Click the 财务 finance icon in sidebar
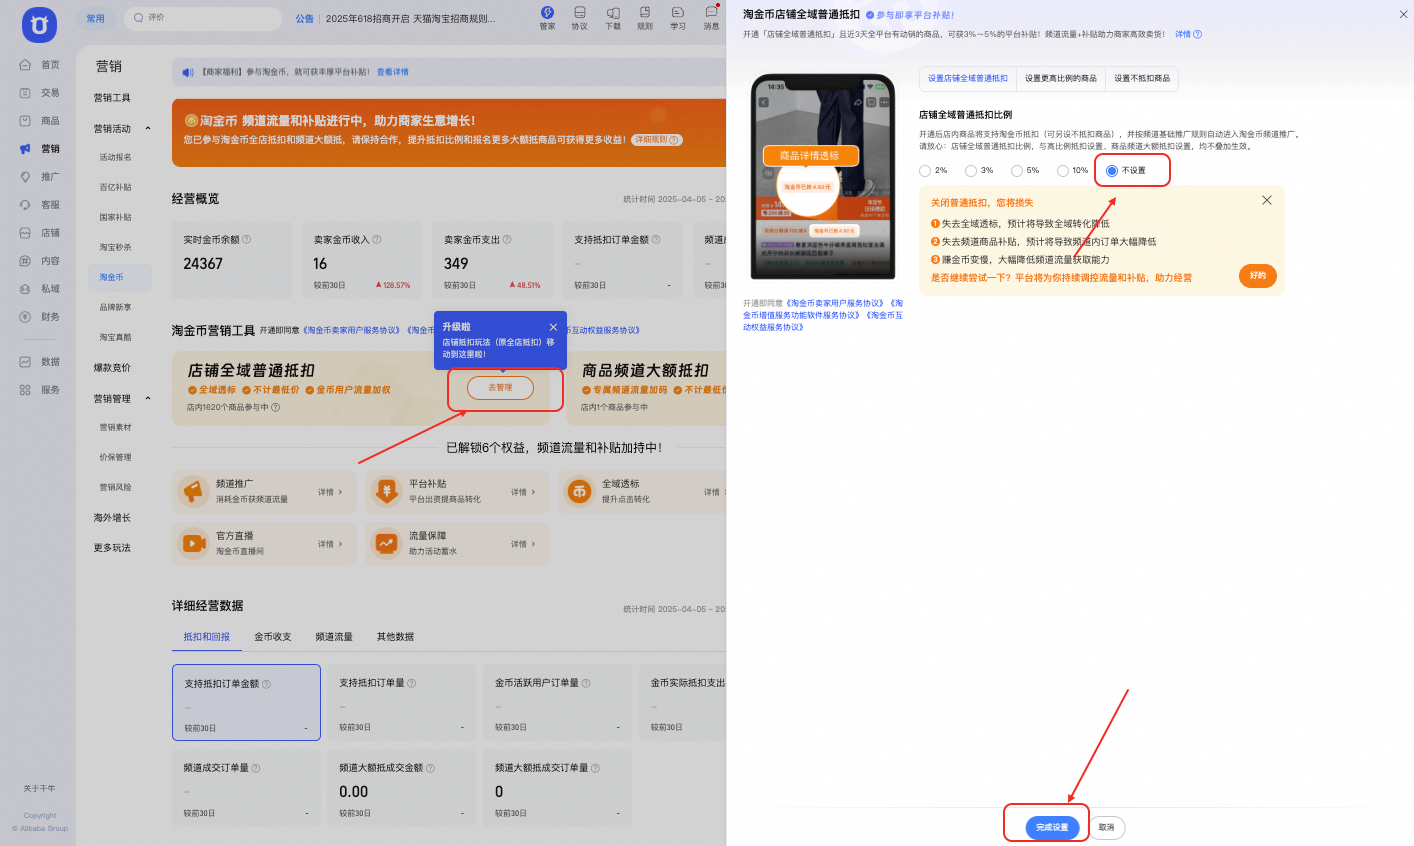Screen dimensions: 1414x846 25,317
